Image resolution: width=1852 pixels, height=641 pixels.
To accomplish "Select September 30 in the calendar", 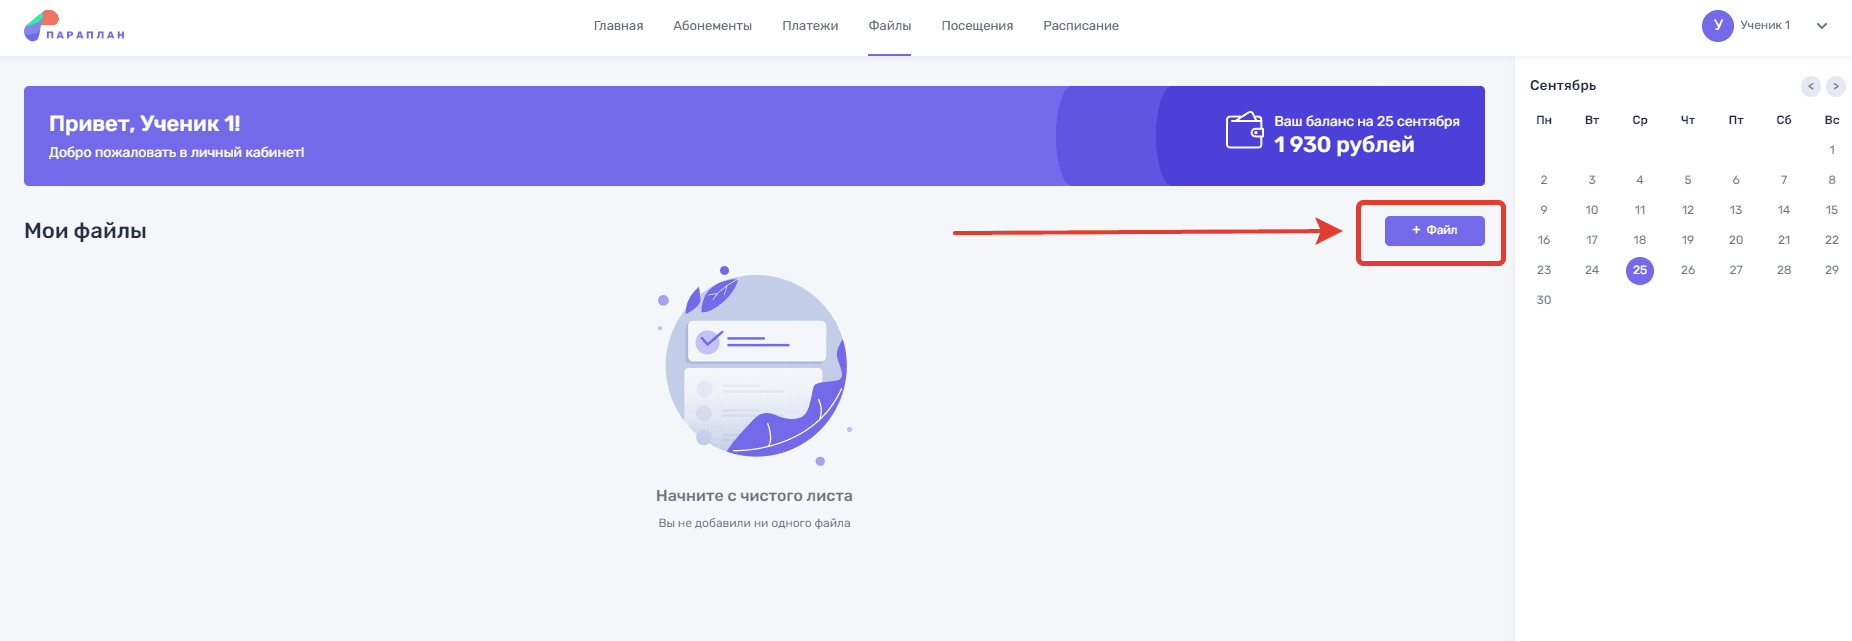I will [x=1544, y=300].
